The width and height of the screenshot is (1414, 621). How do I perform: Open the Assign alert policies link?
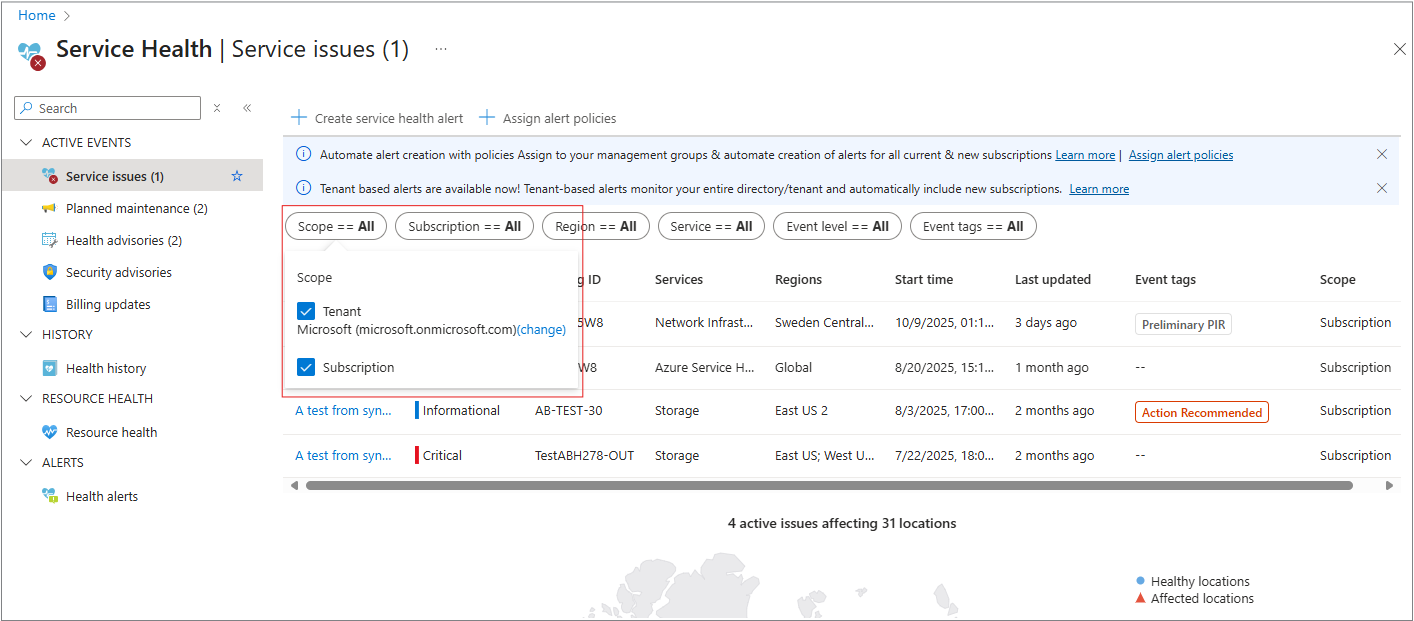point(1180,155)
